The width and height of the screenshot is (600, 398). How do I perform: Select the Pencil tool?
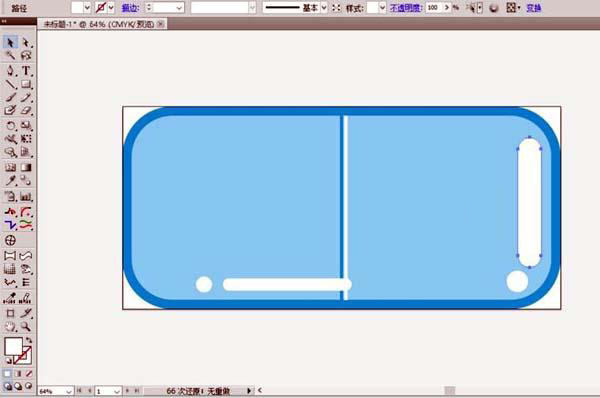pos(26,97)
